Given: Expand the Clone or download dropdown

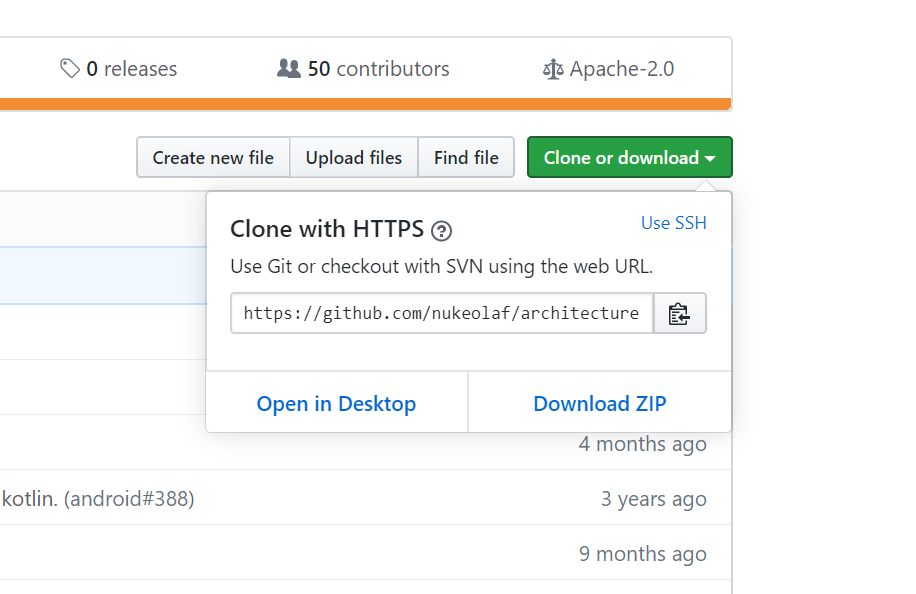Looking at the screenshot, I should (629, 157).
